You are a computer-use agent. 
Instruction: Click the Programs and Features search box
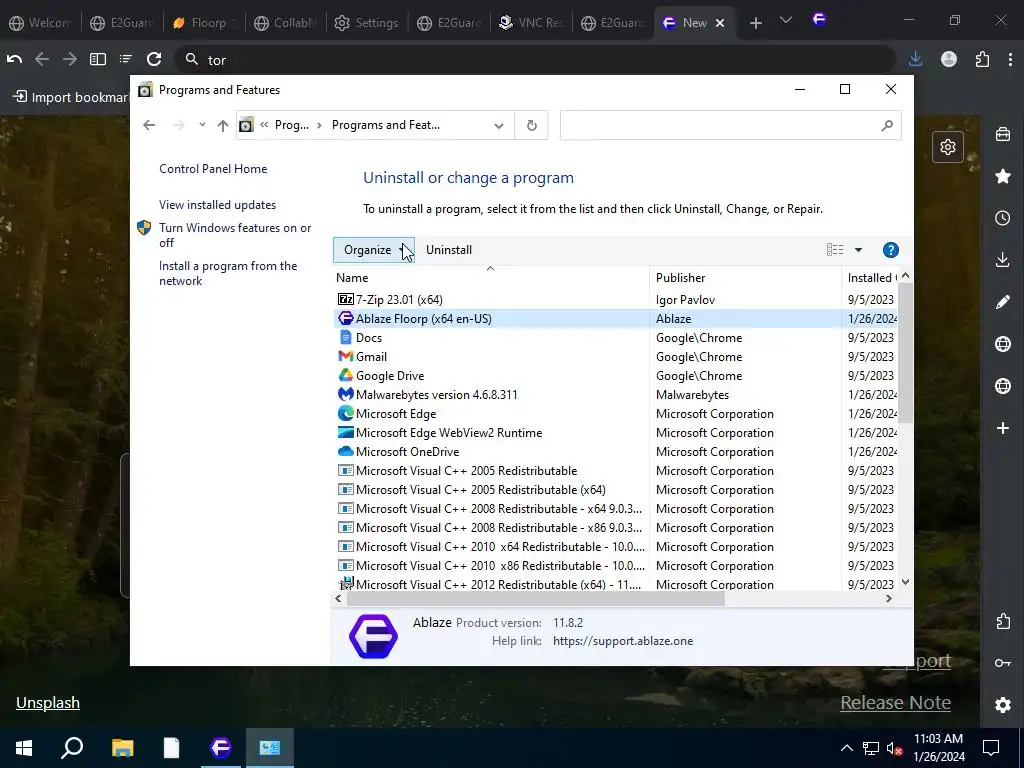730,125
